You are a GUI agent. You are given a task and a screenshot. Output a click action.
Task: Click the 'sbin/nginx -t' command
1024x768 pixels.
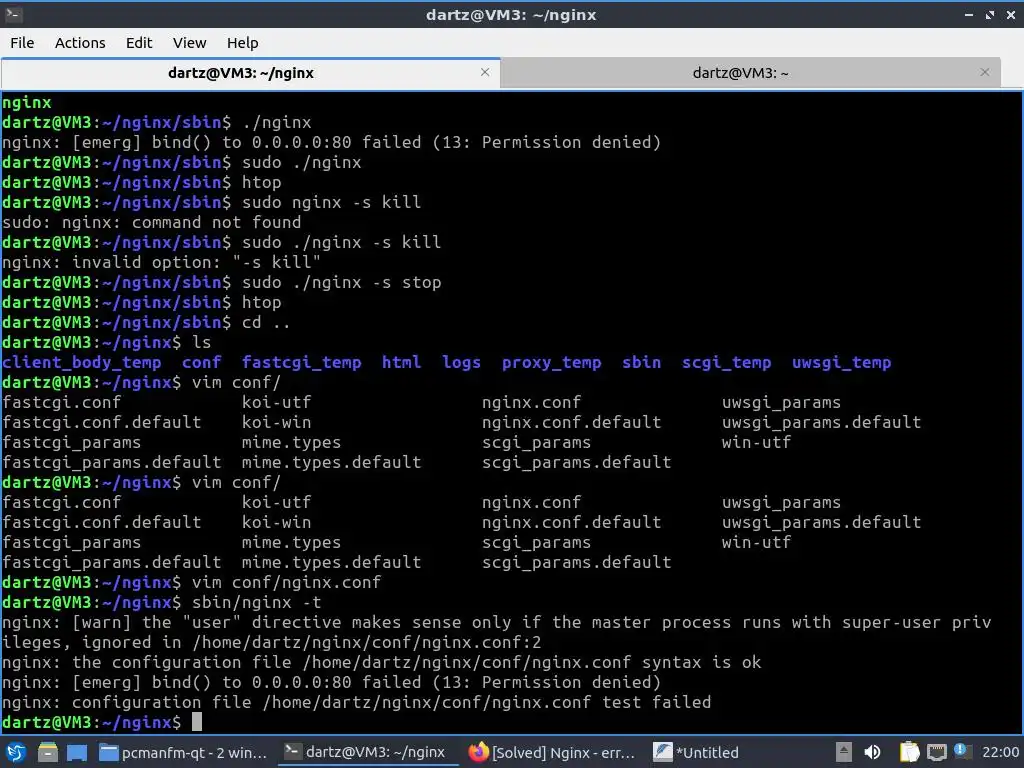pos(256,602)
